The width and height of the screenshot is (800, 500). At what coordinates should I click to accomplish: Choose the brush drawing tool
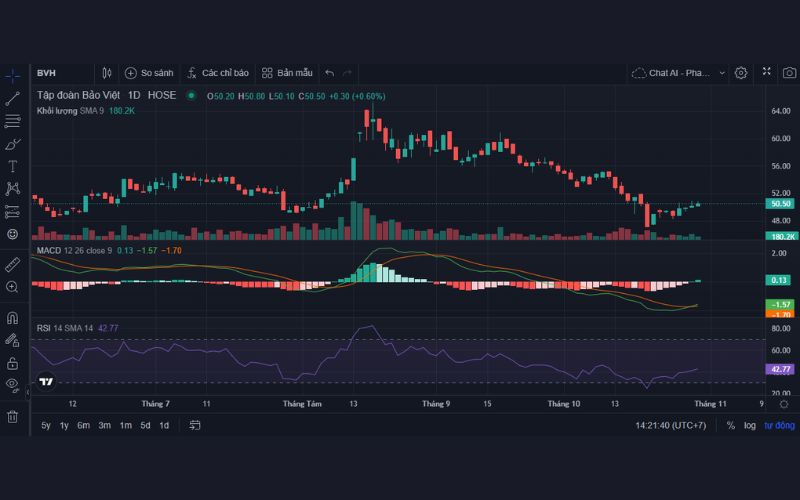(x=13, y=144)
